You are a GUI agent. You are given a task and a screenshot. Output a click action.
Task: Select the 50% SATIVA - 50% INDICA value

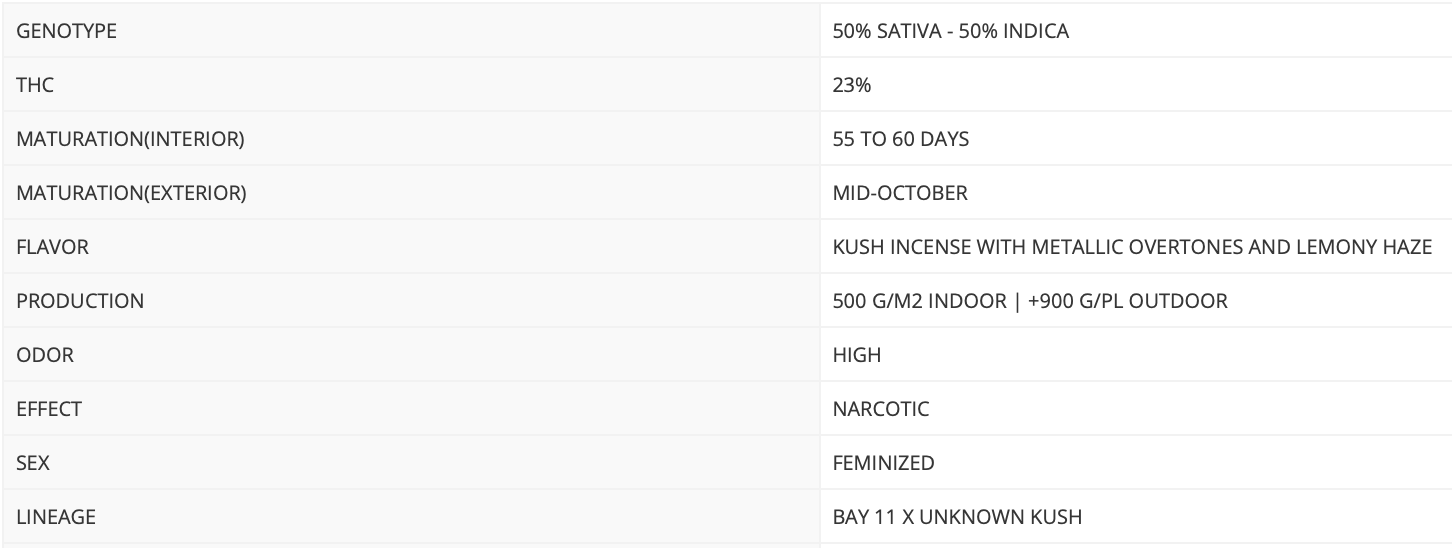950,31
